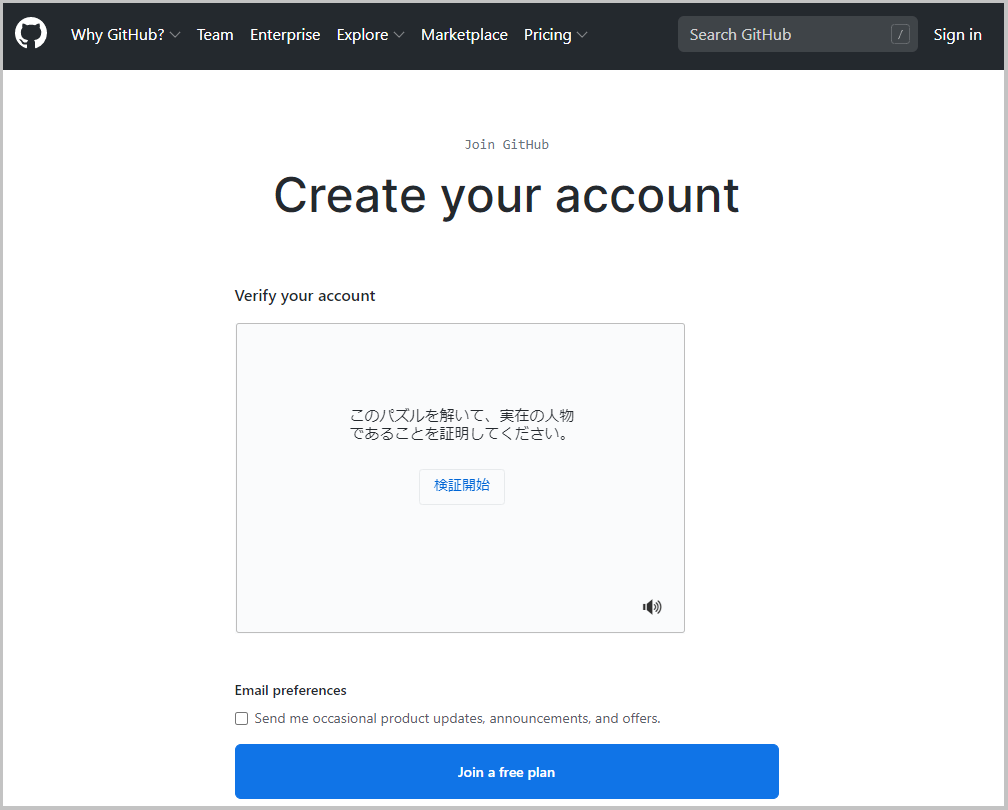
Task: Start verification with the 検証開始 button
Action: click(x=461, y=486)
